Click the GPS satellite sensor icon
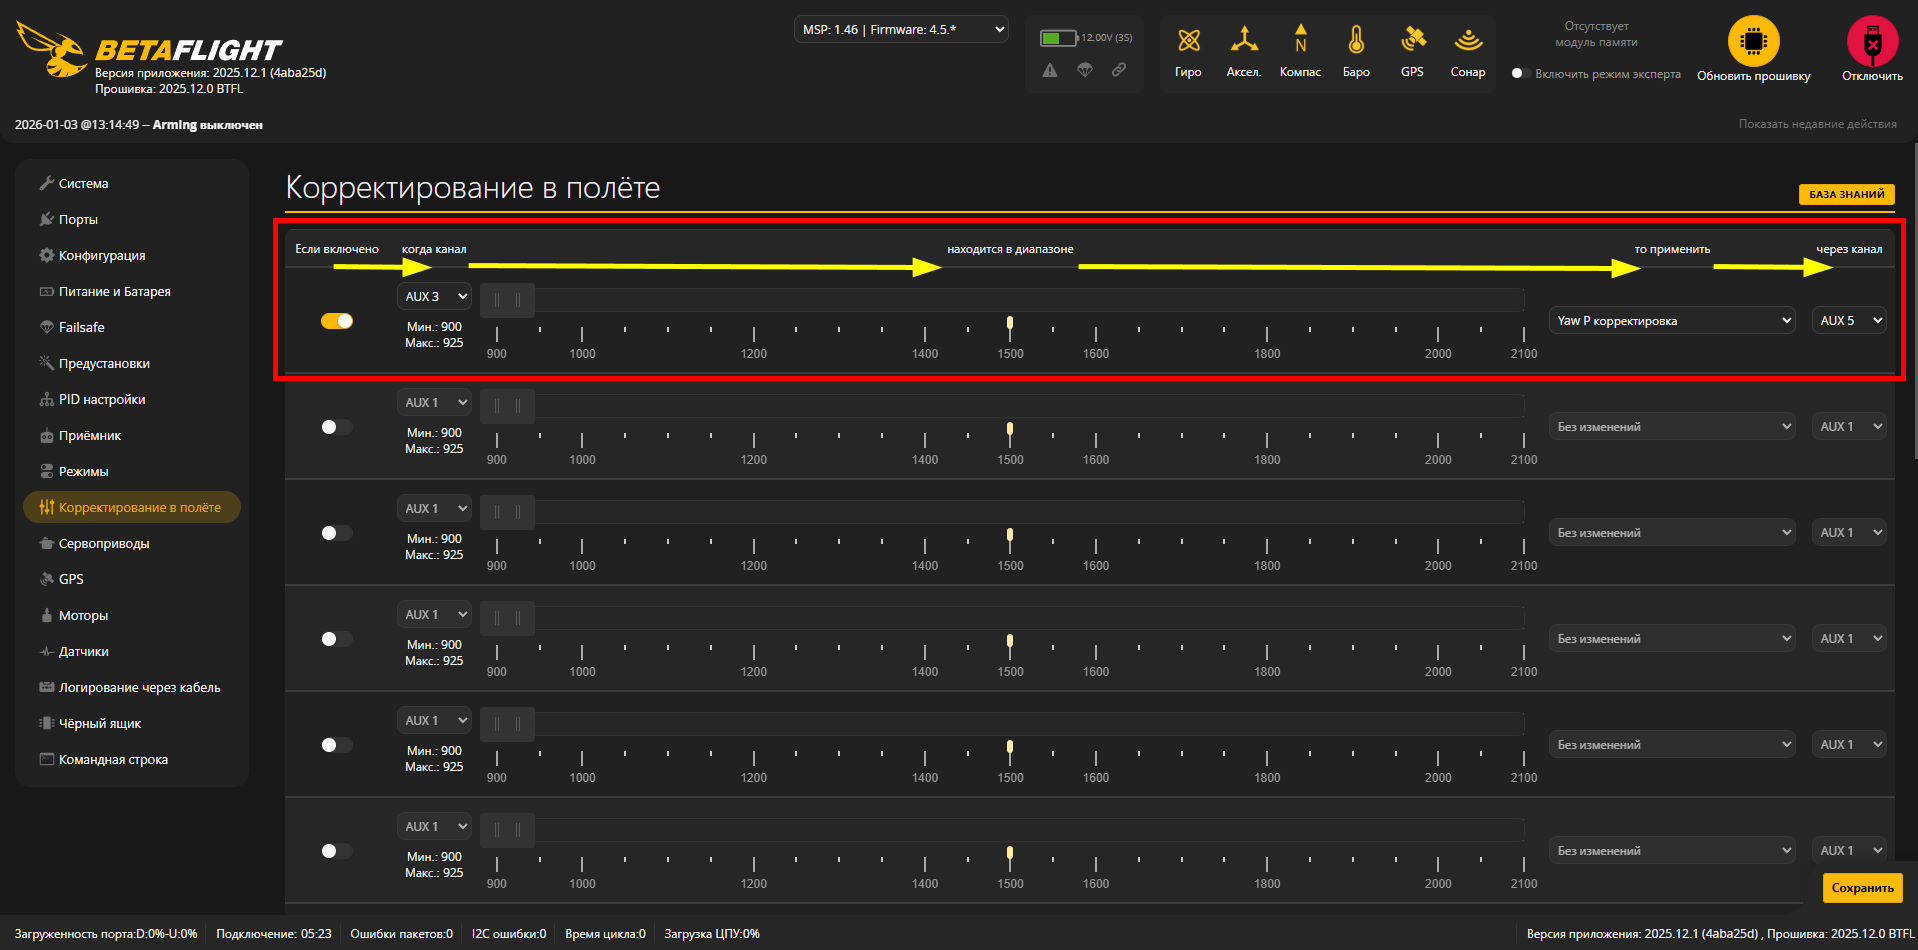Screen dimensions: 1918x950 [x=1412, y=41]
